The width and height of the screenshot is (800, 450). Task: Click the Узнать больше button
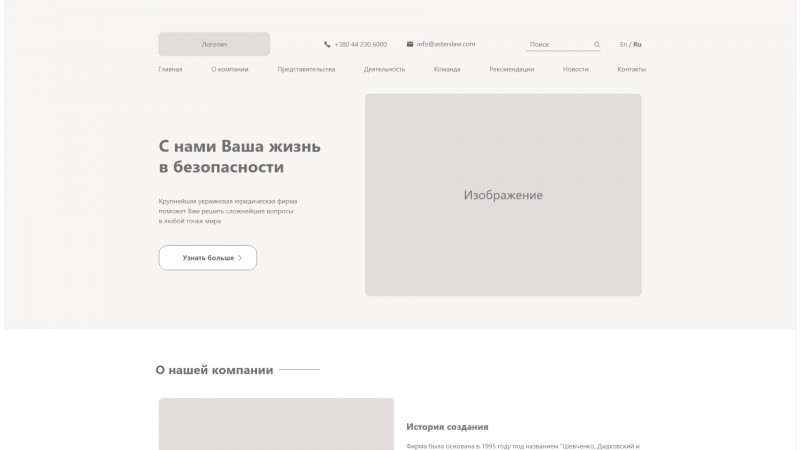208,258
